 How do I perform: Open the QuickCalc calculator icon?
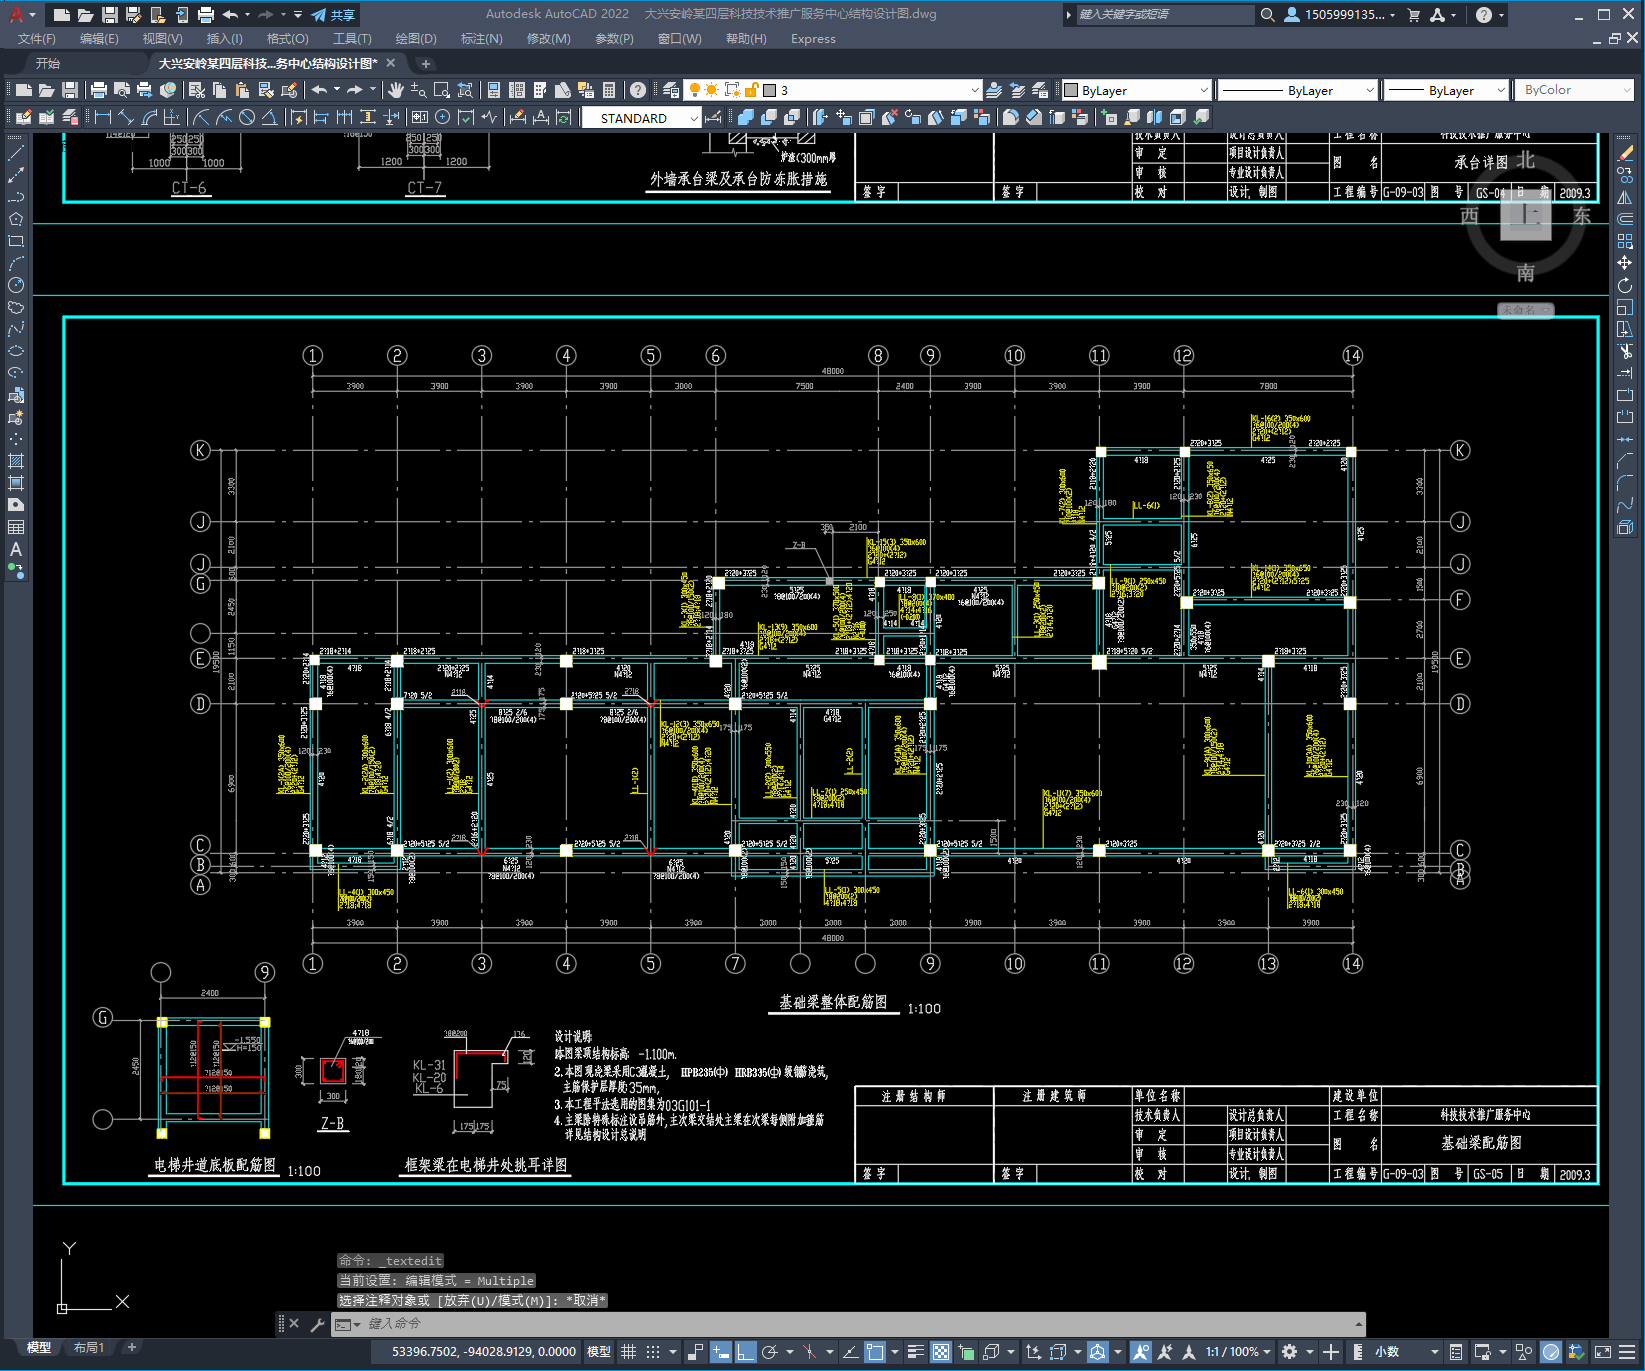pos(609,90)
